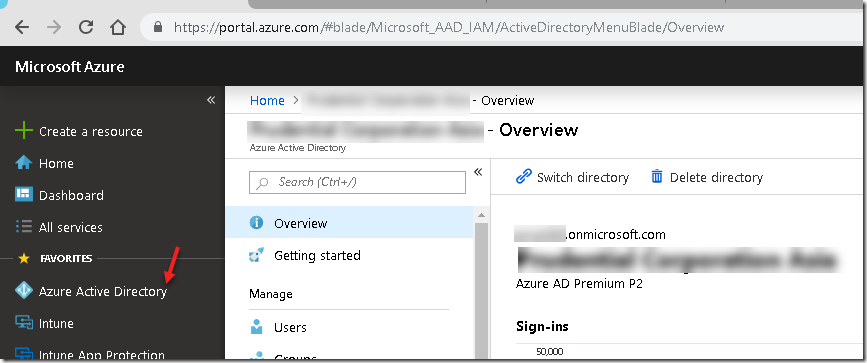Click the Switch directory link icon
The width and height of the screenshot is (867, 363).
click(x=523, y=177)
